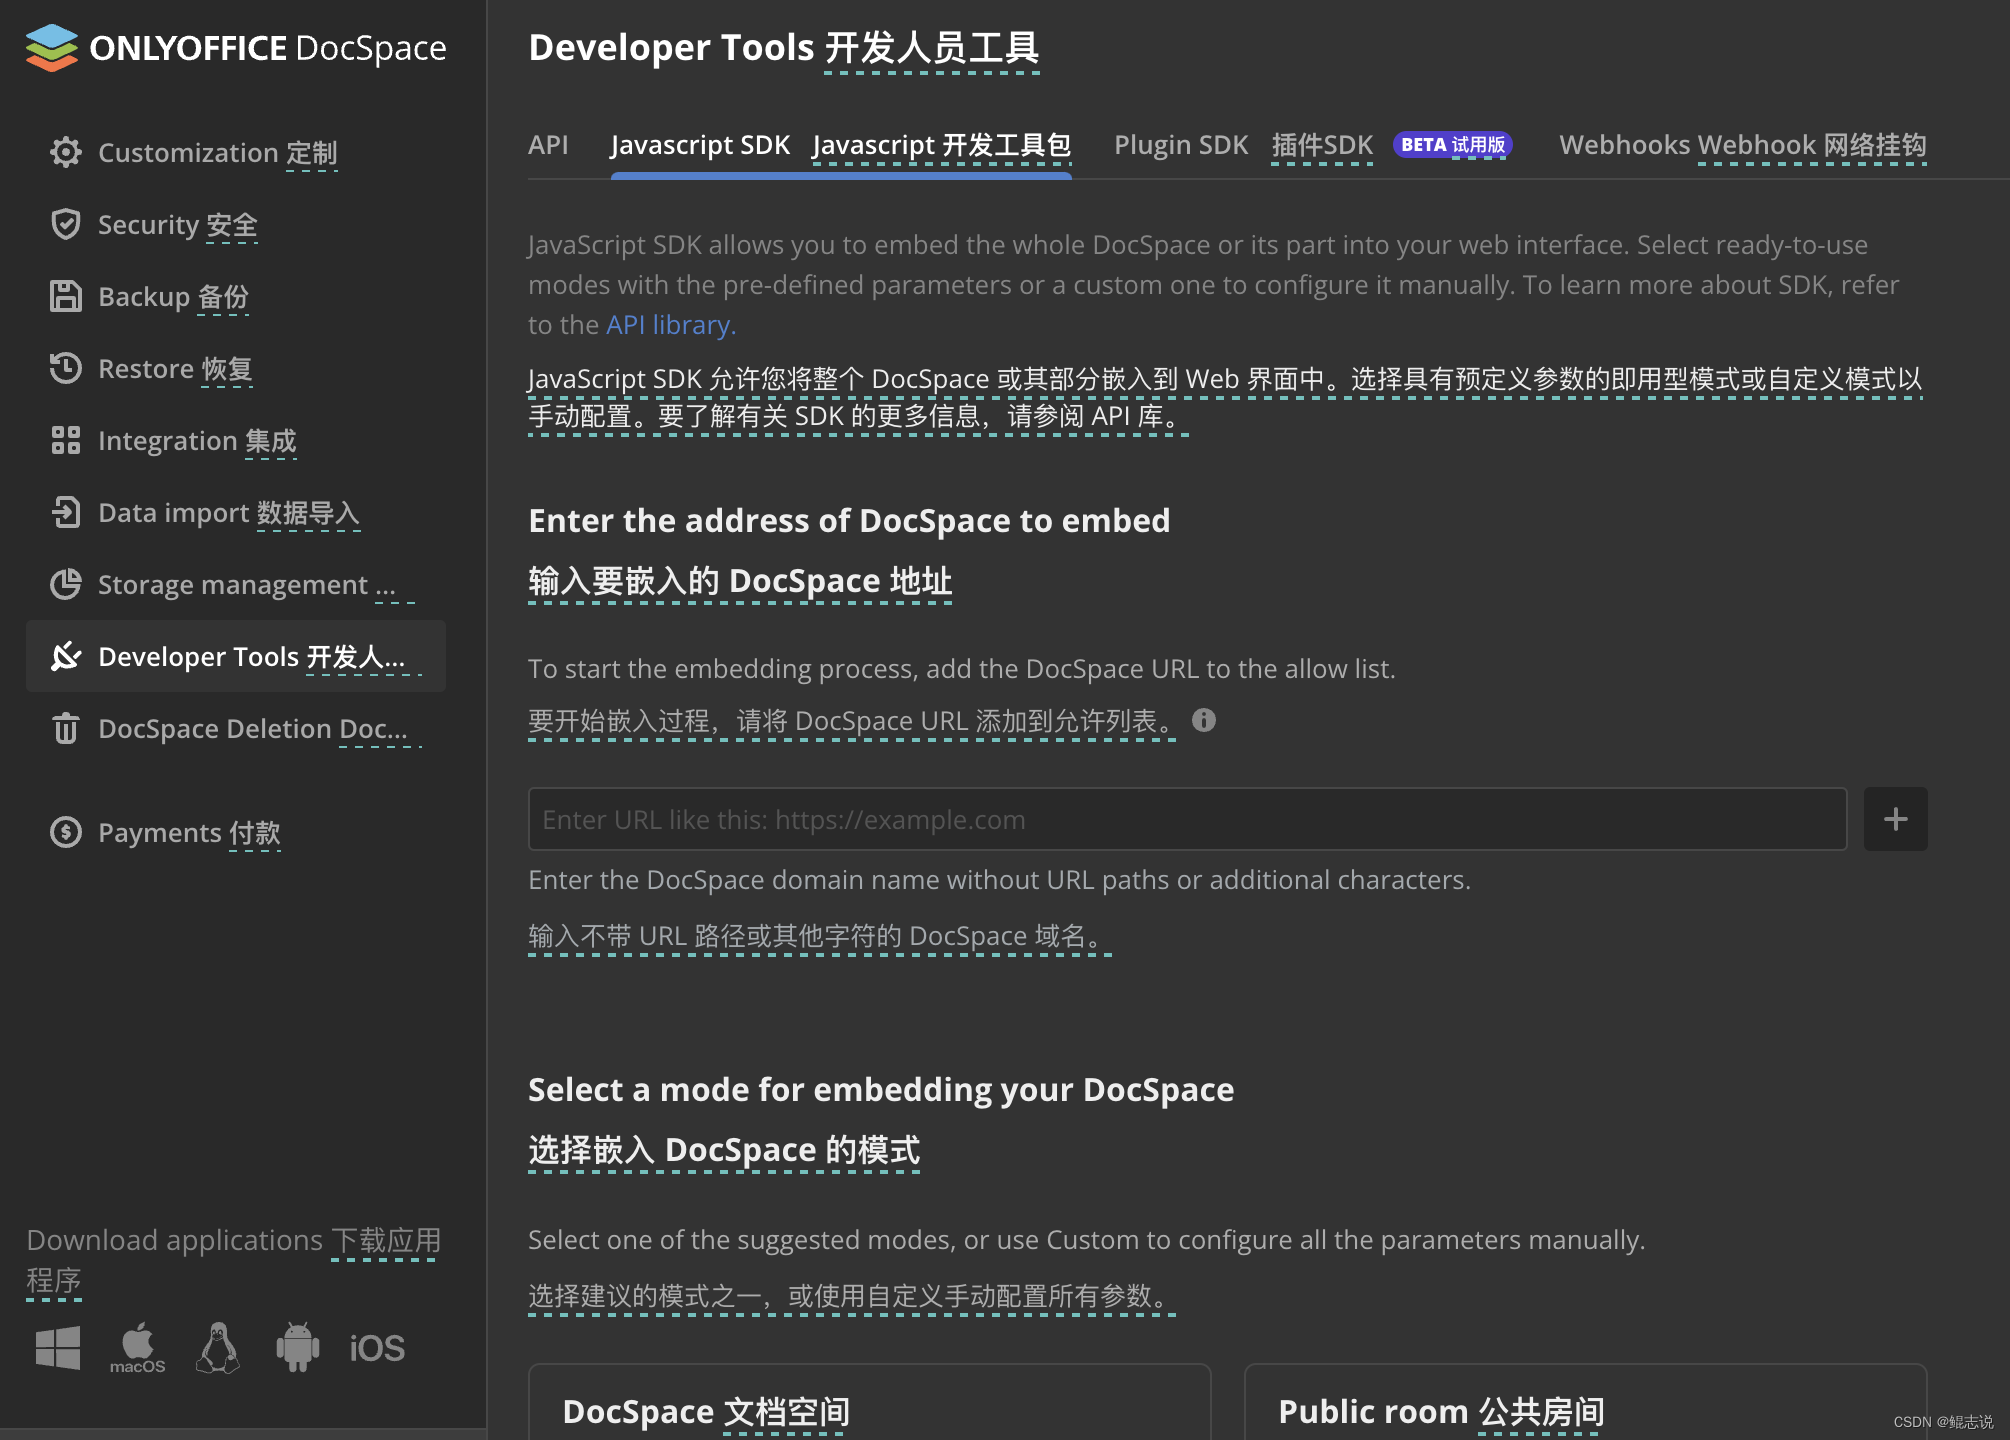The width and height of the screenshot is (2010, 1440).
Task: Click 'Select one of the suggested modes' text
Action: pyautogui.click(x=1086, y=1240)
